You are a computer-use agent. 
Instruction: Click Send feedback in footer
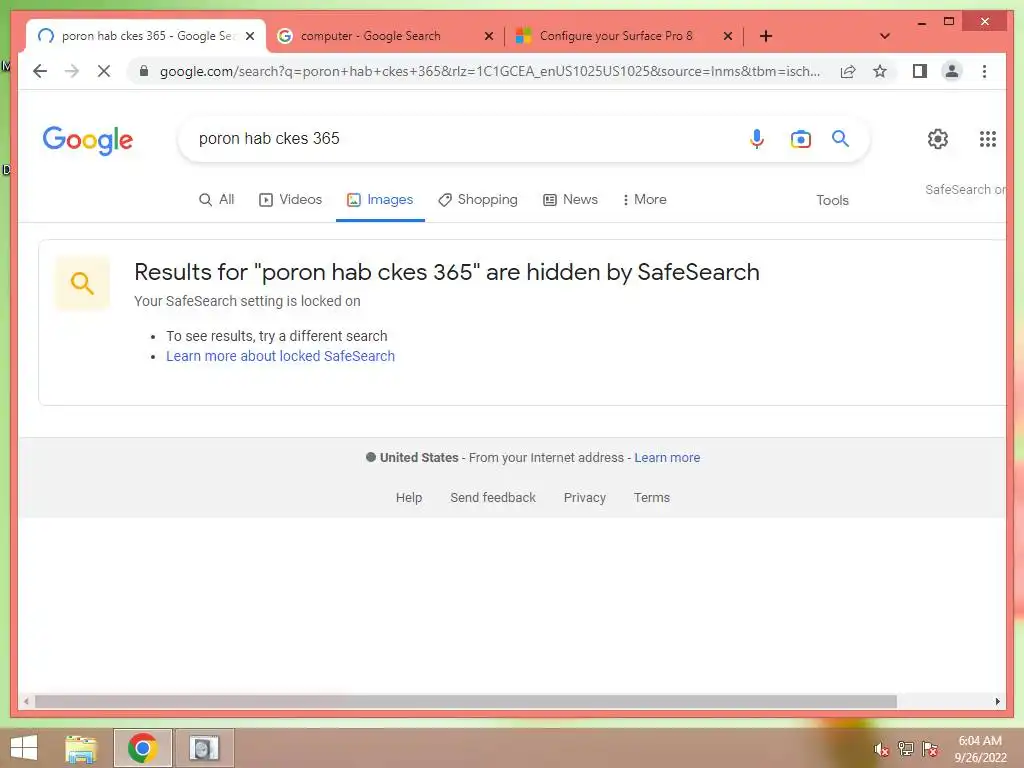tap(492, 498)
